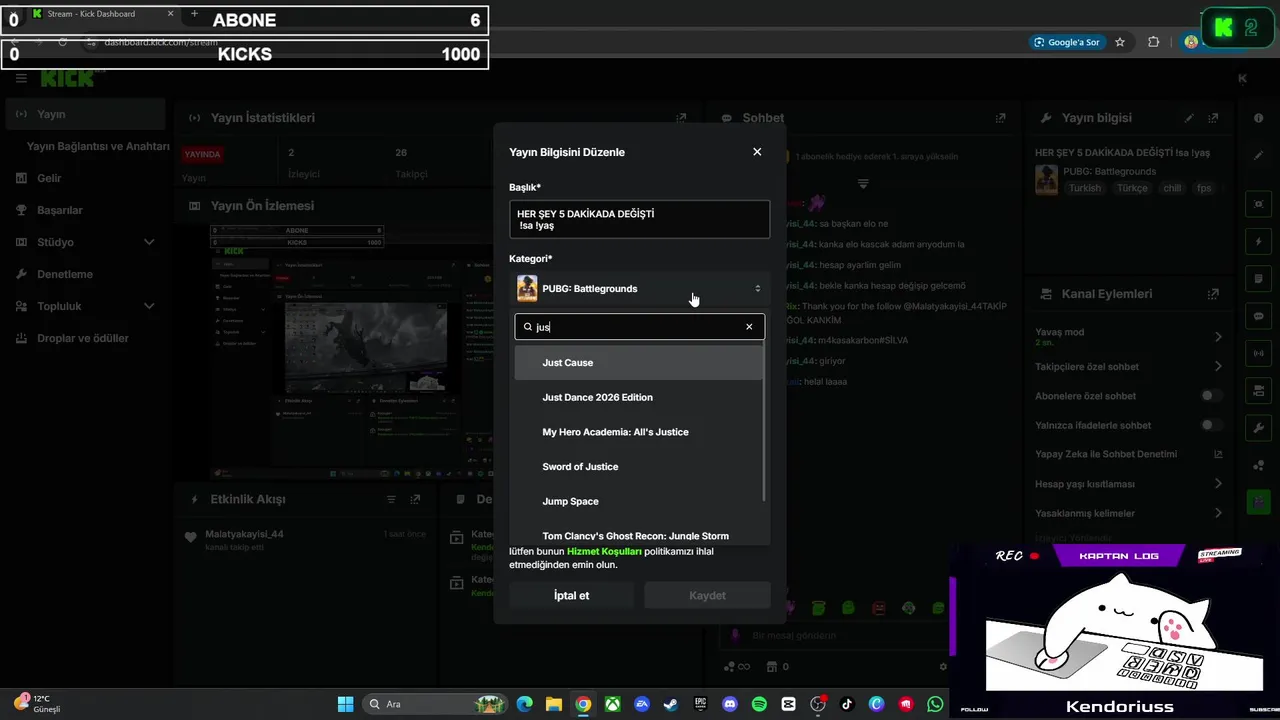
Task: Open Epic Games Launcher from taskbar
Action: coord(700,704)
